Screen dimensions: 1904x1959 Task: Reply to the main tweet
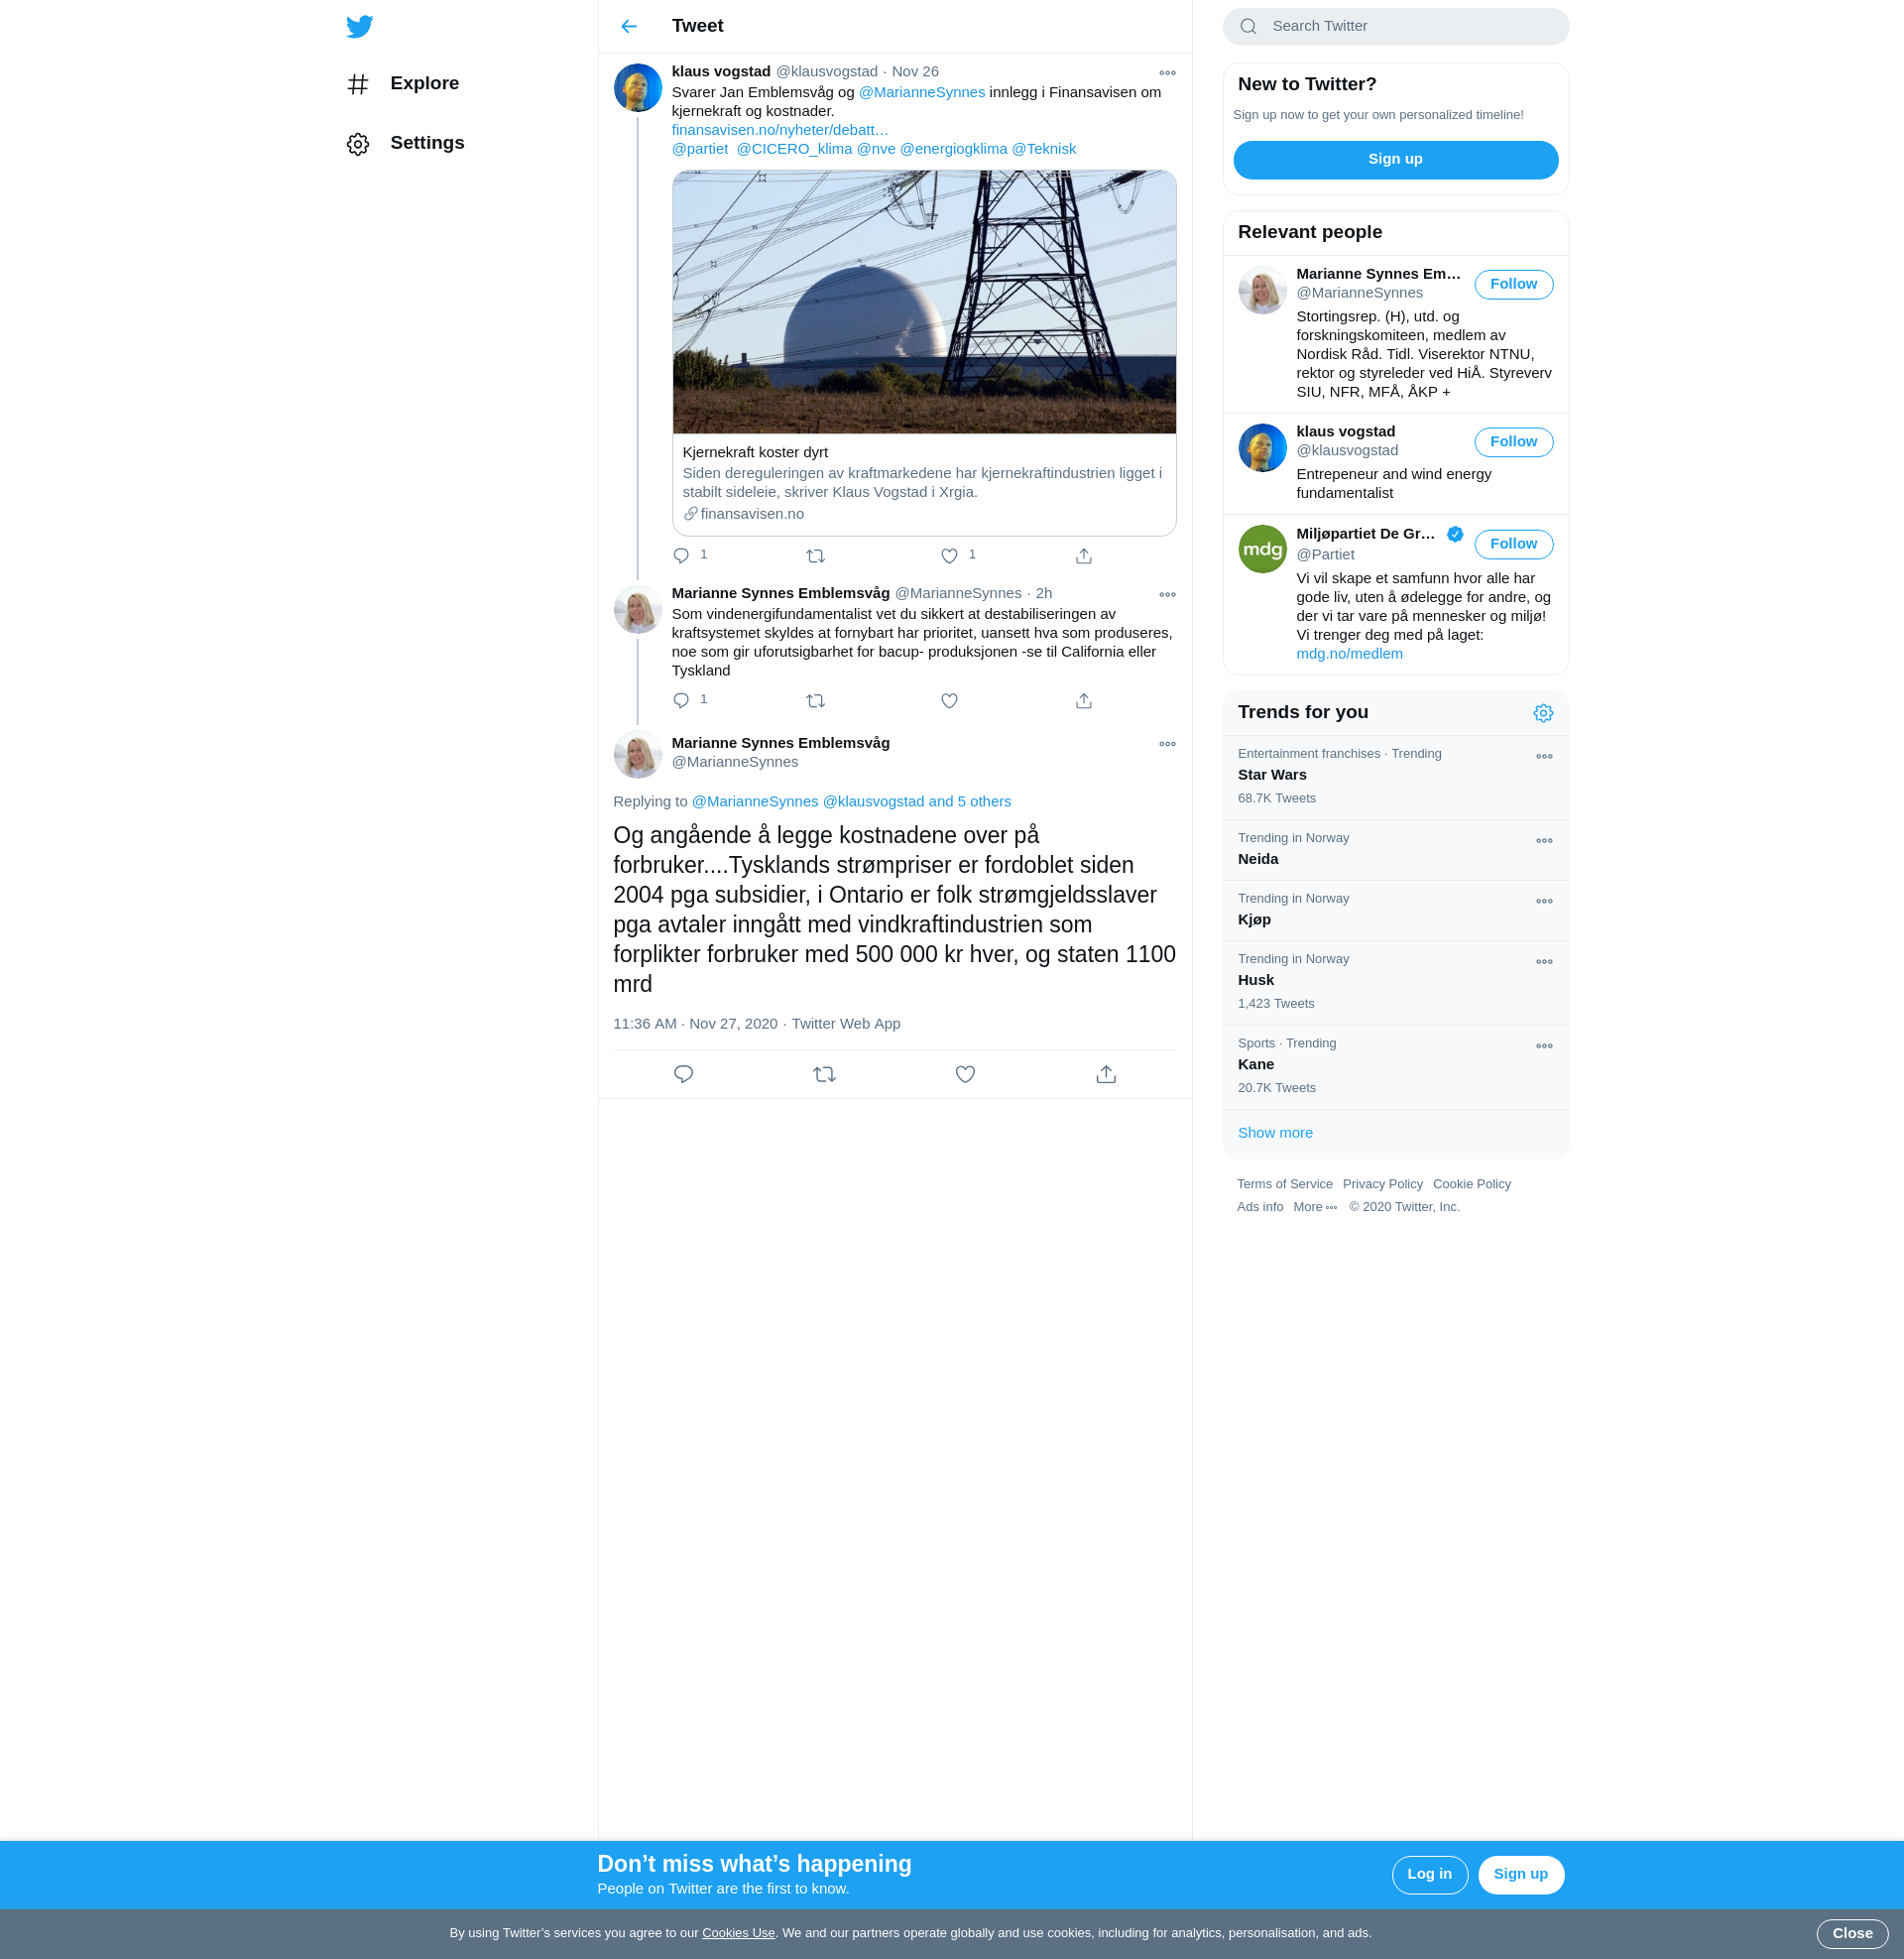coord(683,1074)
